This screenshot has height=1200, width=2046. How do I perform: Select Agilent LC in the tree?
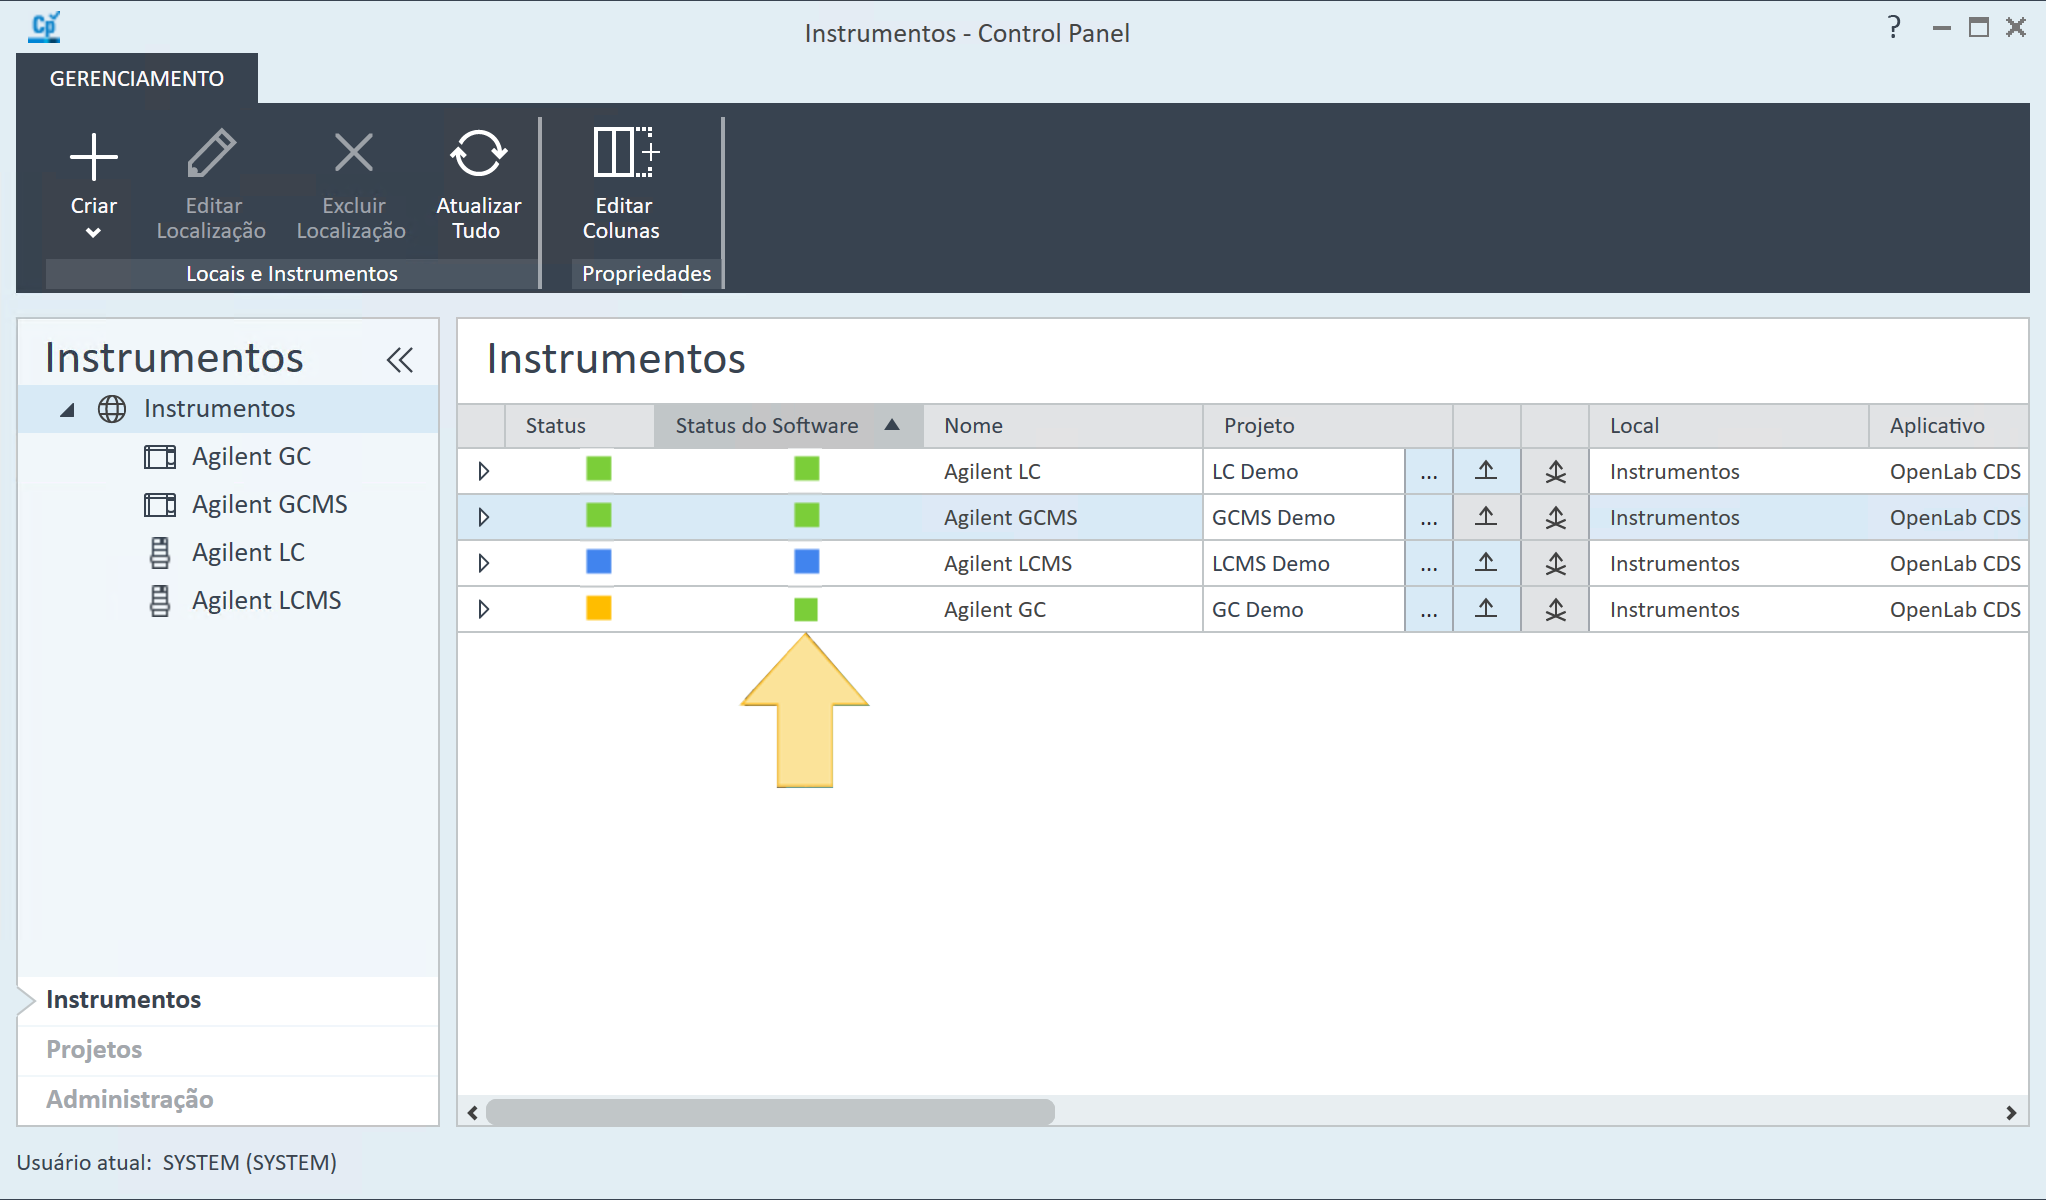[248, 553]
